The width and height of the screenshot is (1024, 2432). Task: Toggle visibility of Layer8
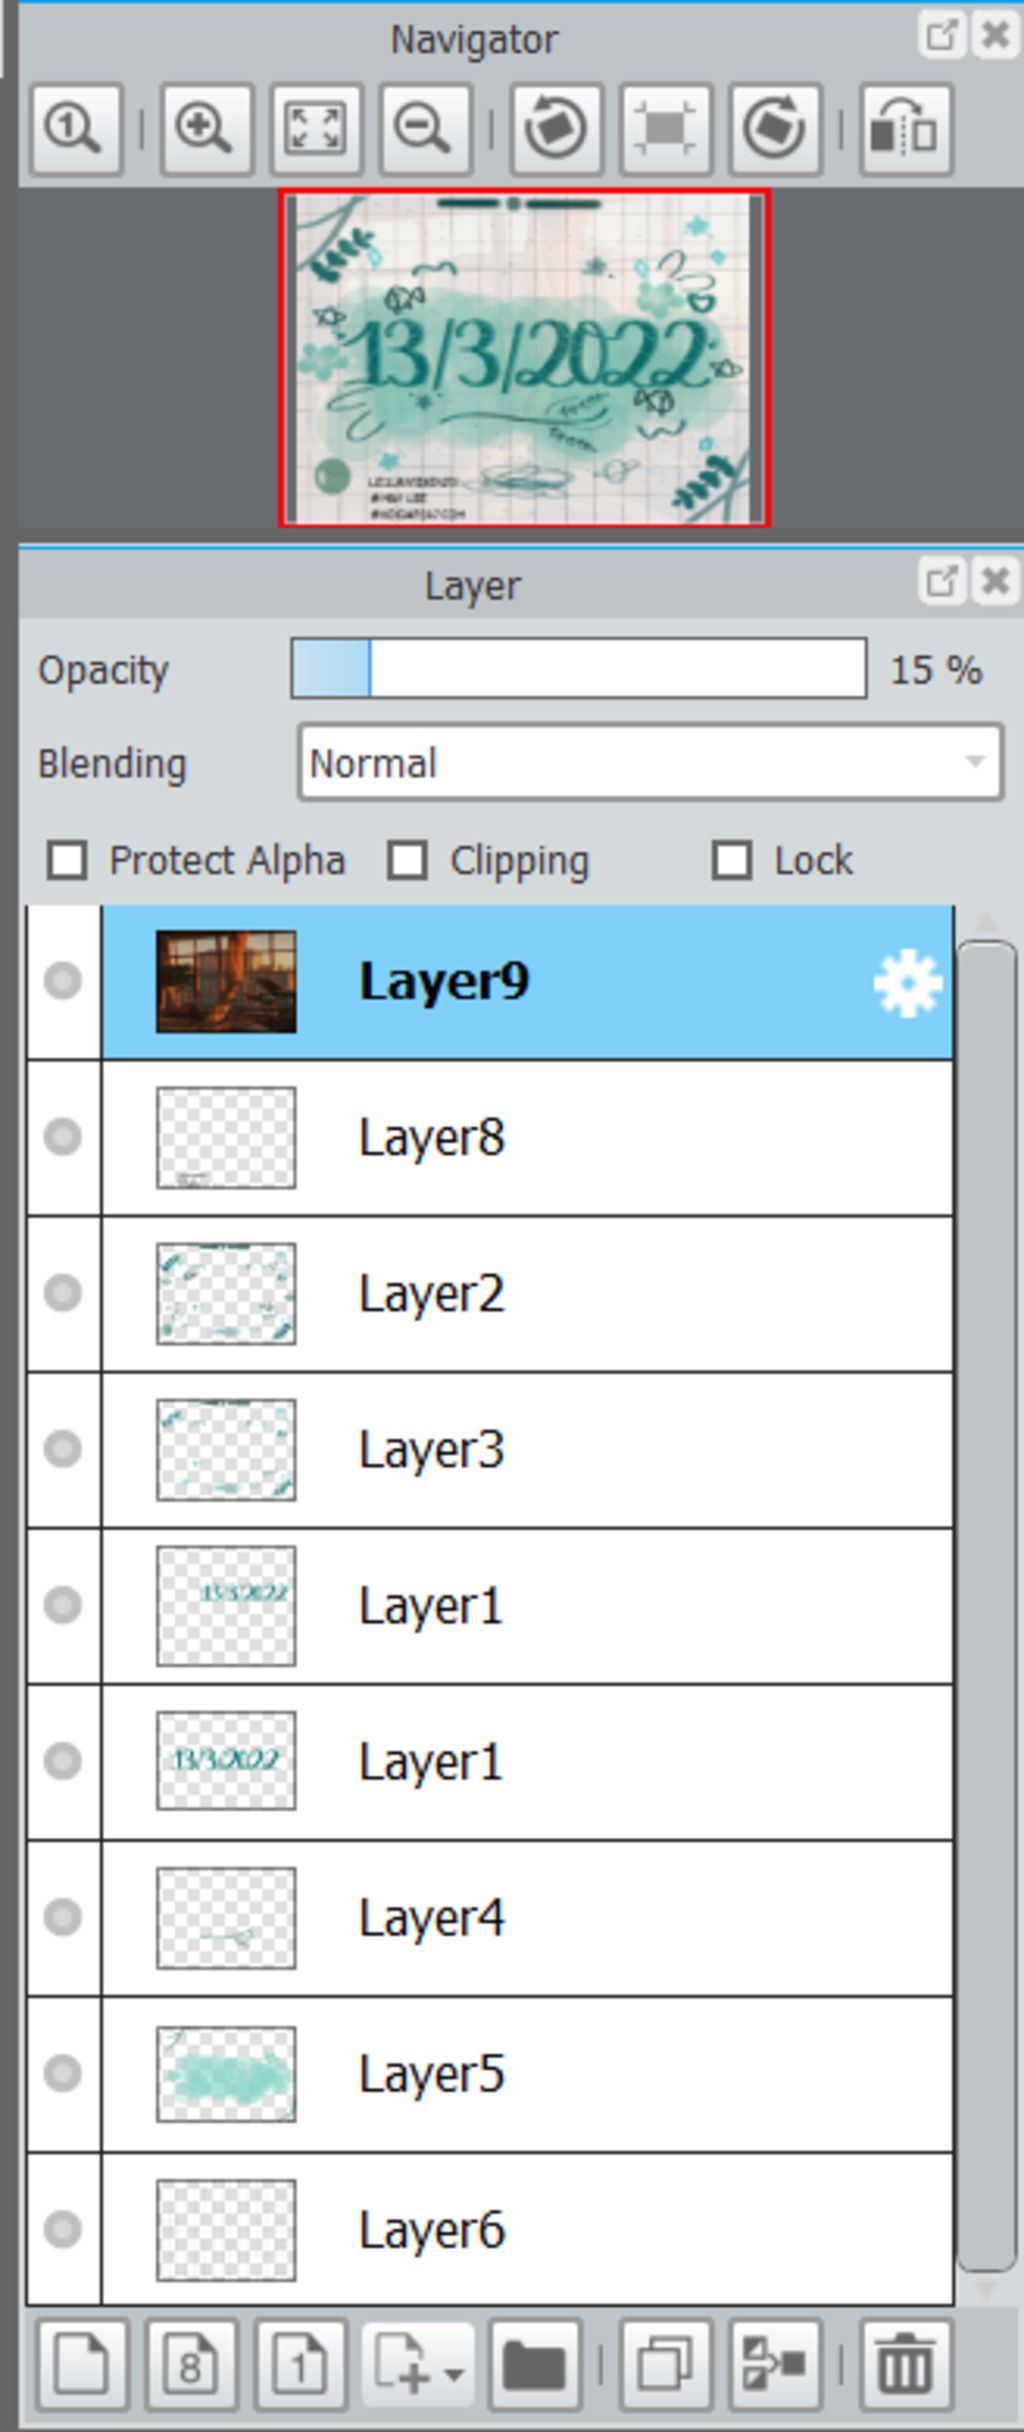(63, 1137)
